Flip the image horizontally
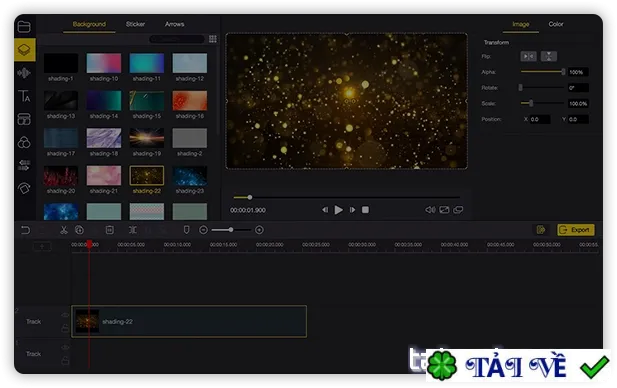 pos(528,56)
